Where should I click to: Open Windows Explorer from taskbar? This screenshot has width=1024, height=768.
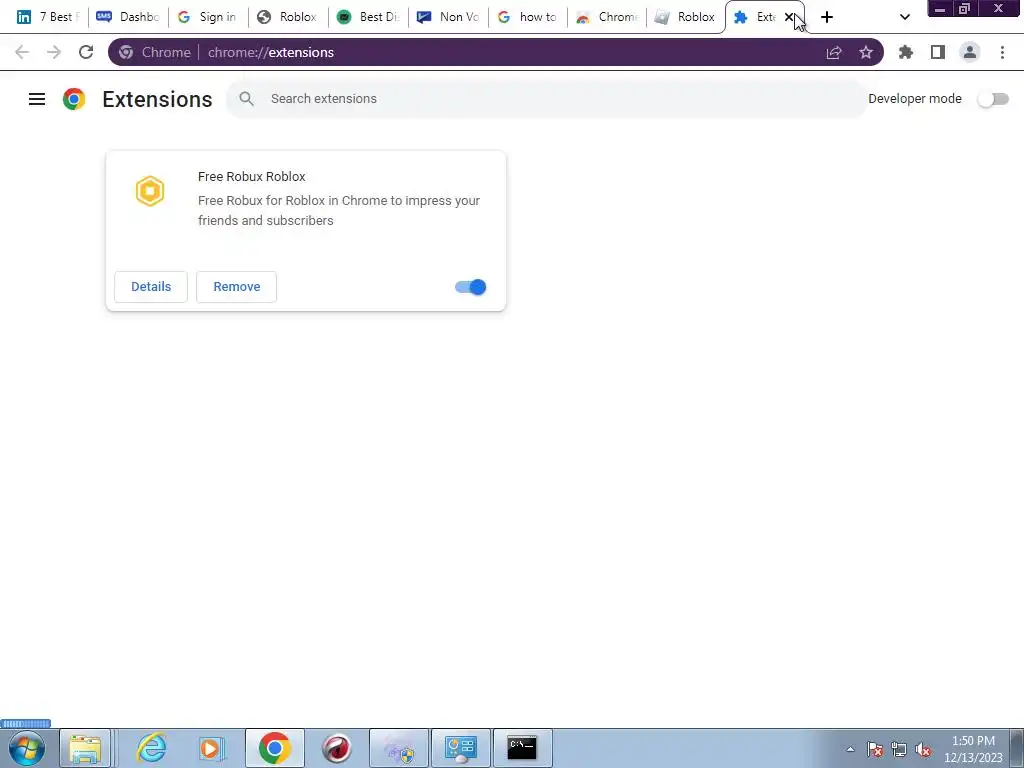pos(86,748)
